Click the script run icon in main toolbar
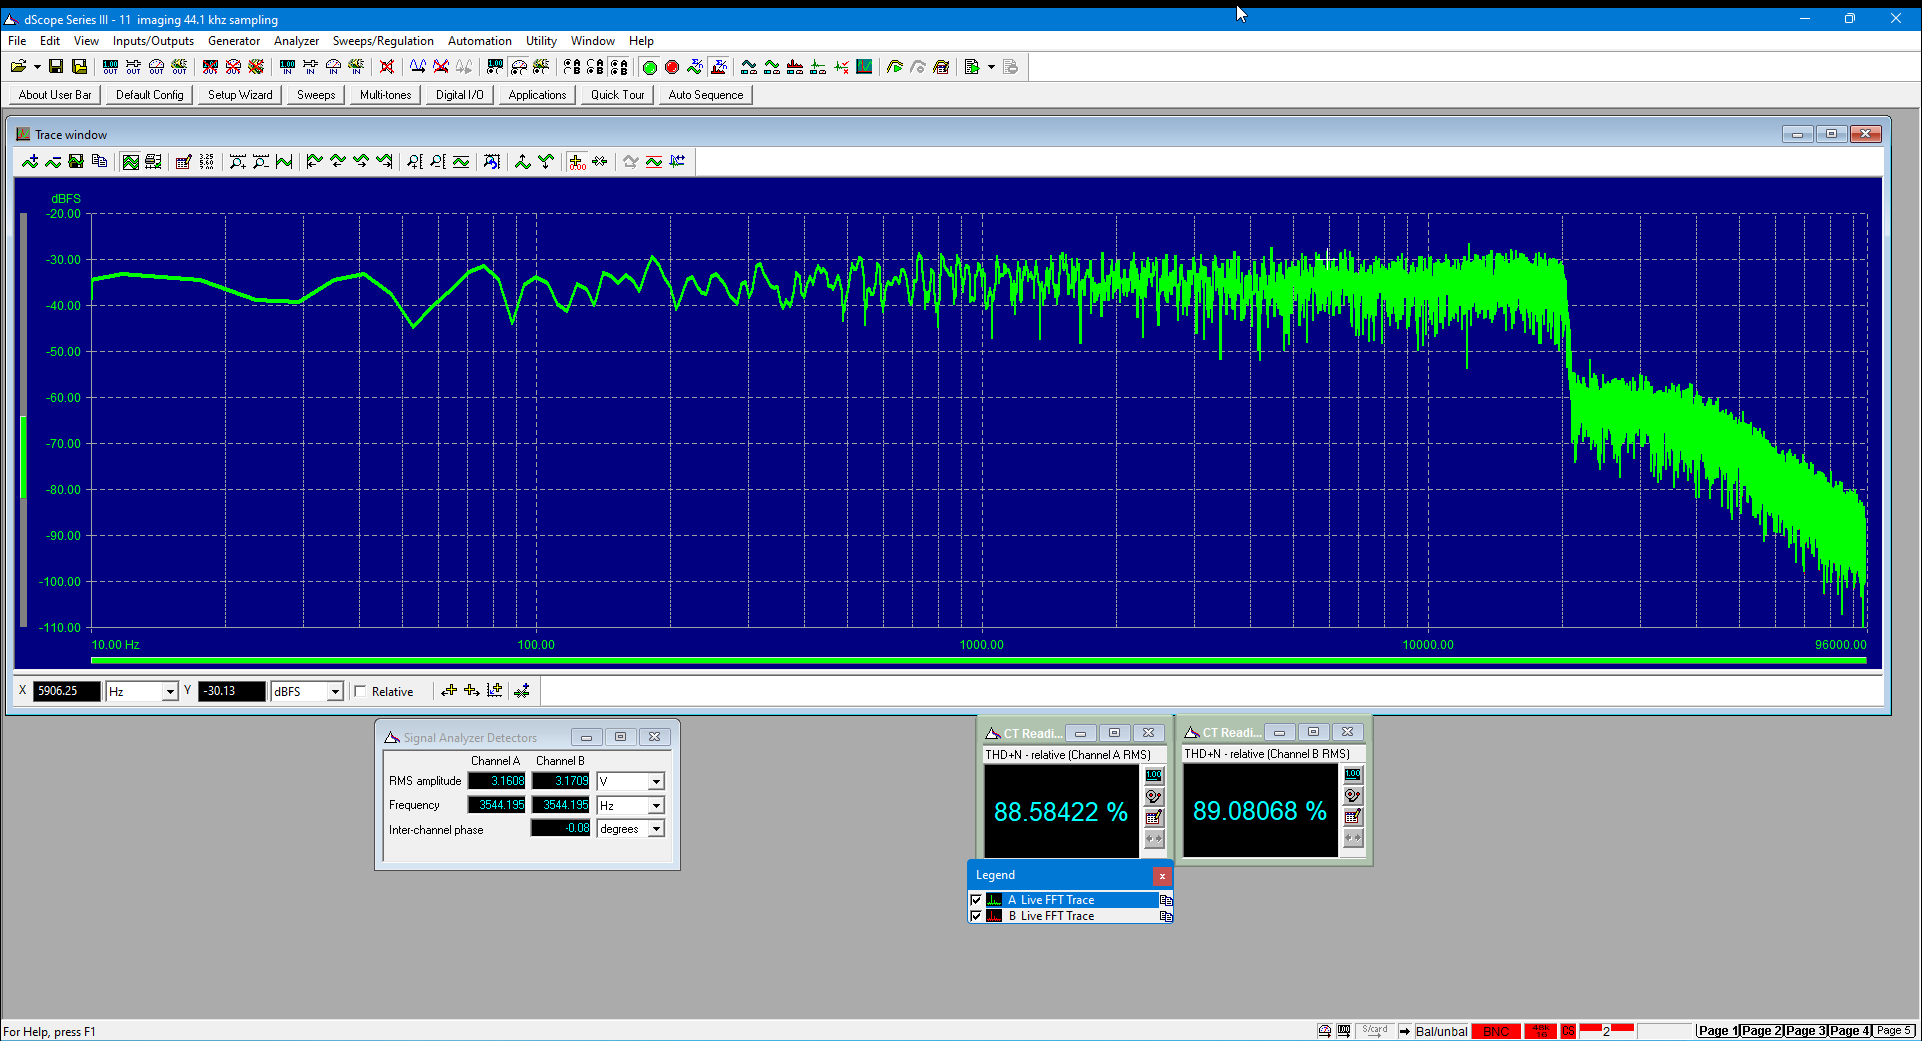Viewport: 1922px width, 1041px height. pyautogui.click(x=971, y=67)
